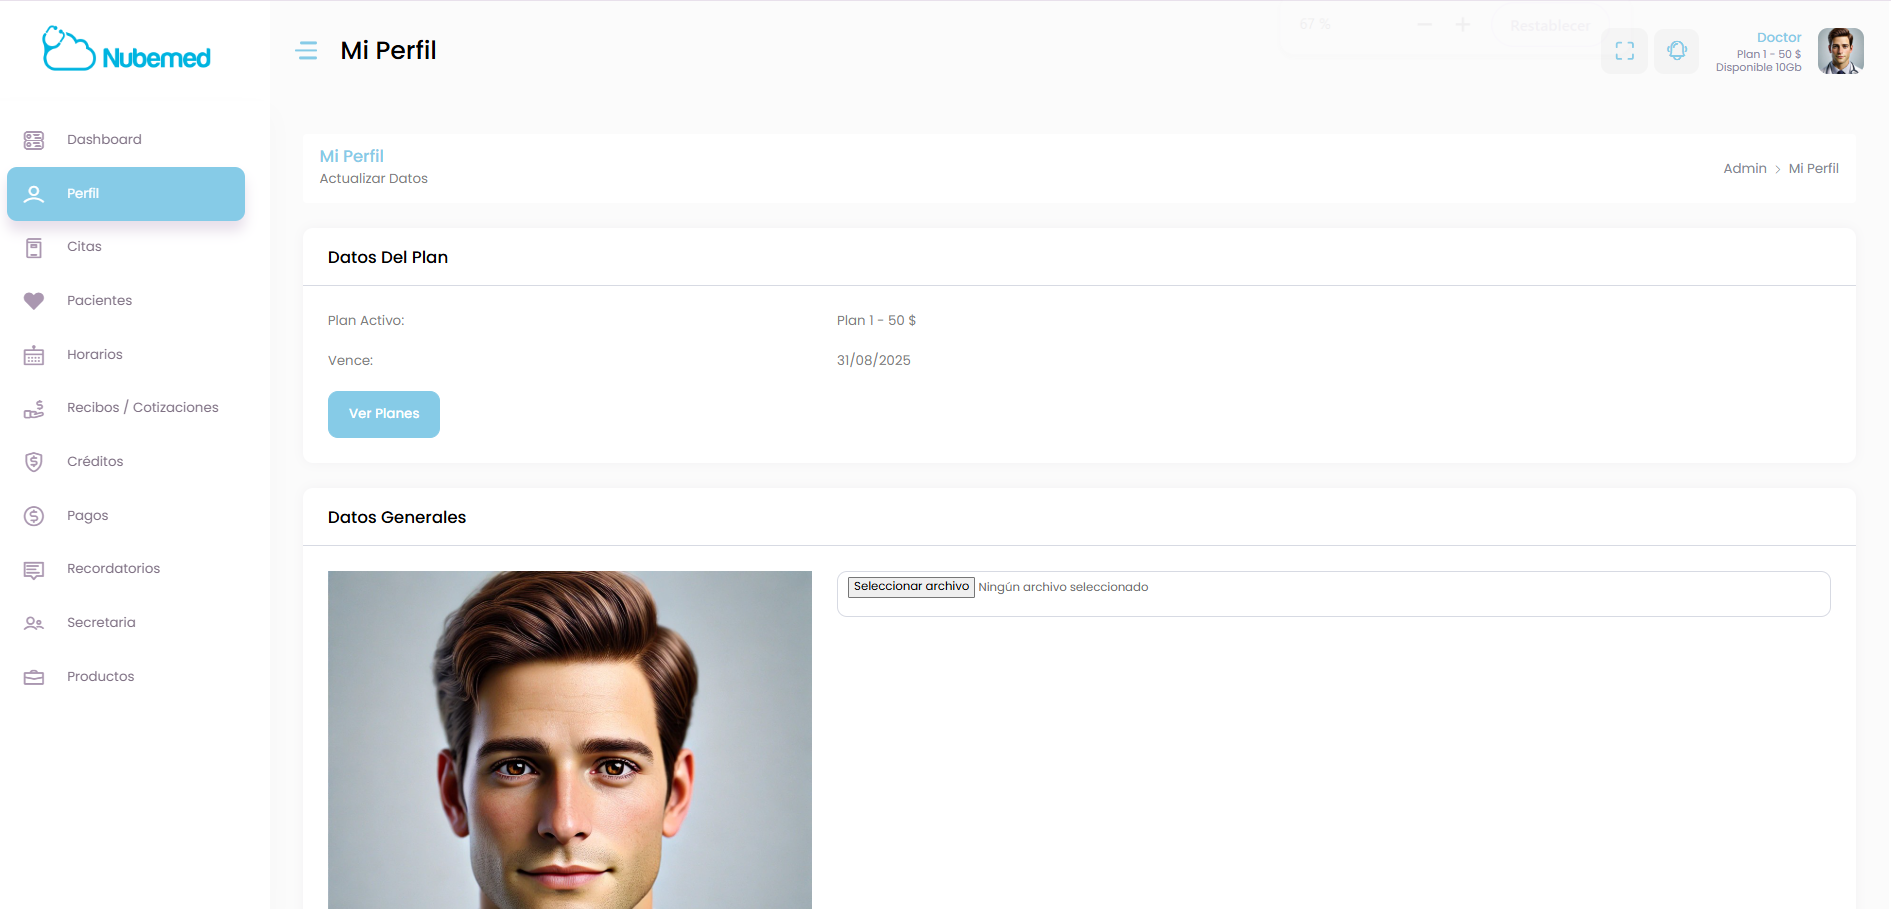Click the Dashboard sidebar icon
This screenshot has width=1891, height=909.
pos(34,140)
